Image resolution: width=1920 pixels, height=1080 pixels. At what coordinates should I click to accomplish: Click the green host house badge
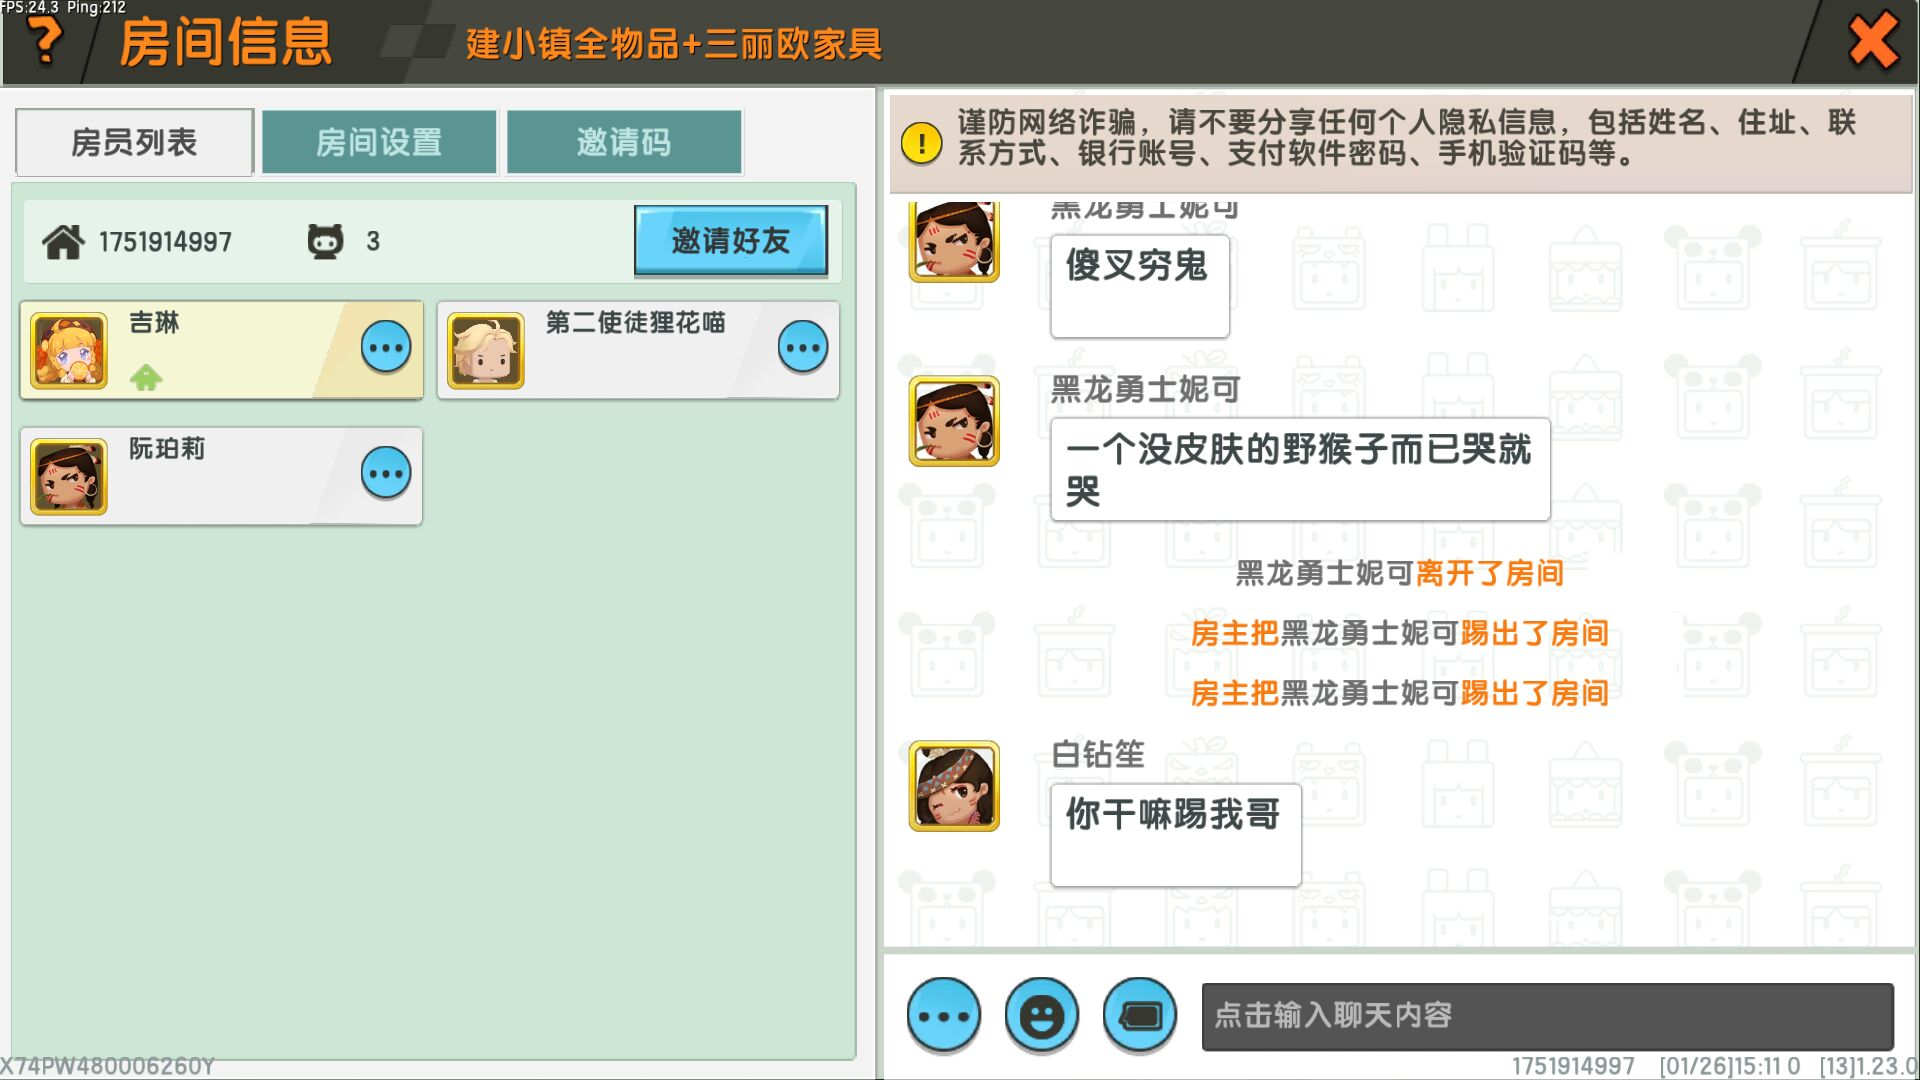tap(146, 378)
